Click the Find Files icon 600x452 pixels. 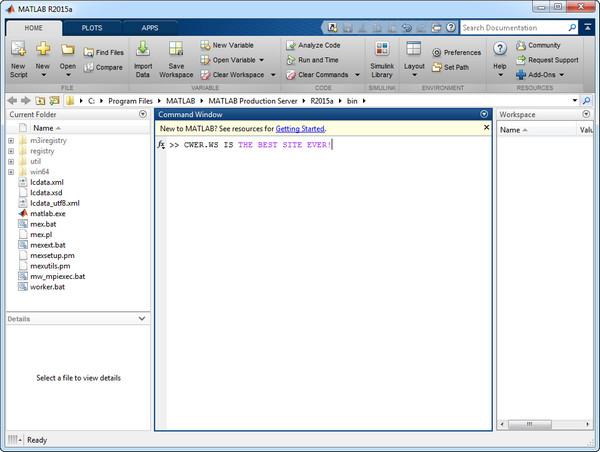[103, 52]
